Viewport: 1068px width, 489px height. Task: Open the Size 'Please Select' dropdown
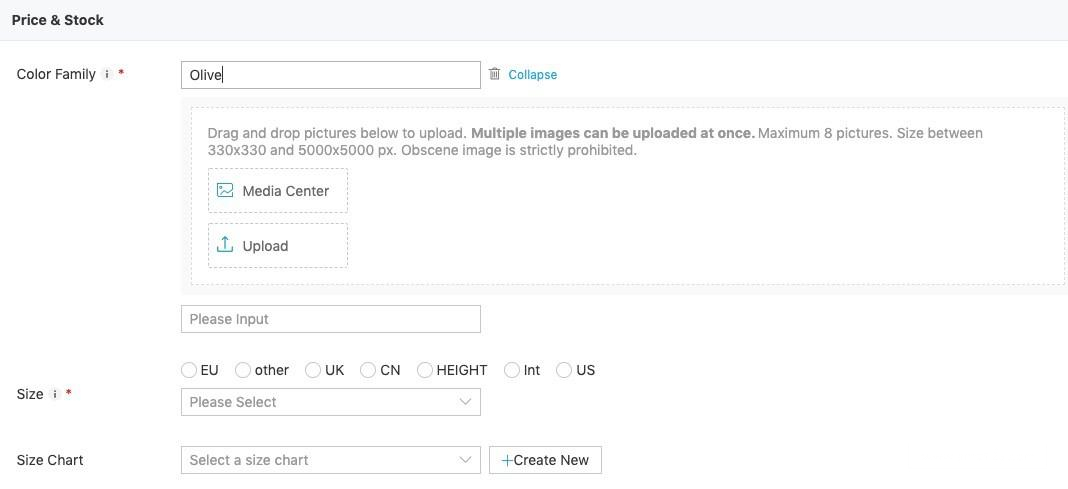click(x=330, y=402)
